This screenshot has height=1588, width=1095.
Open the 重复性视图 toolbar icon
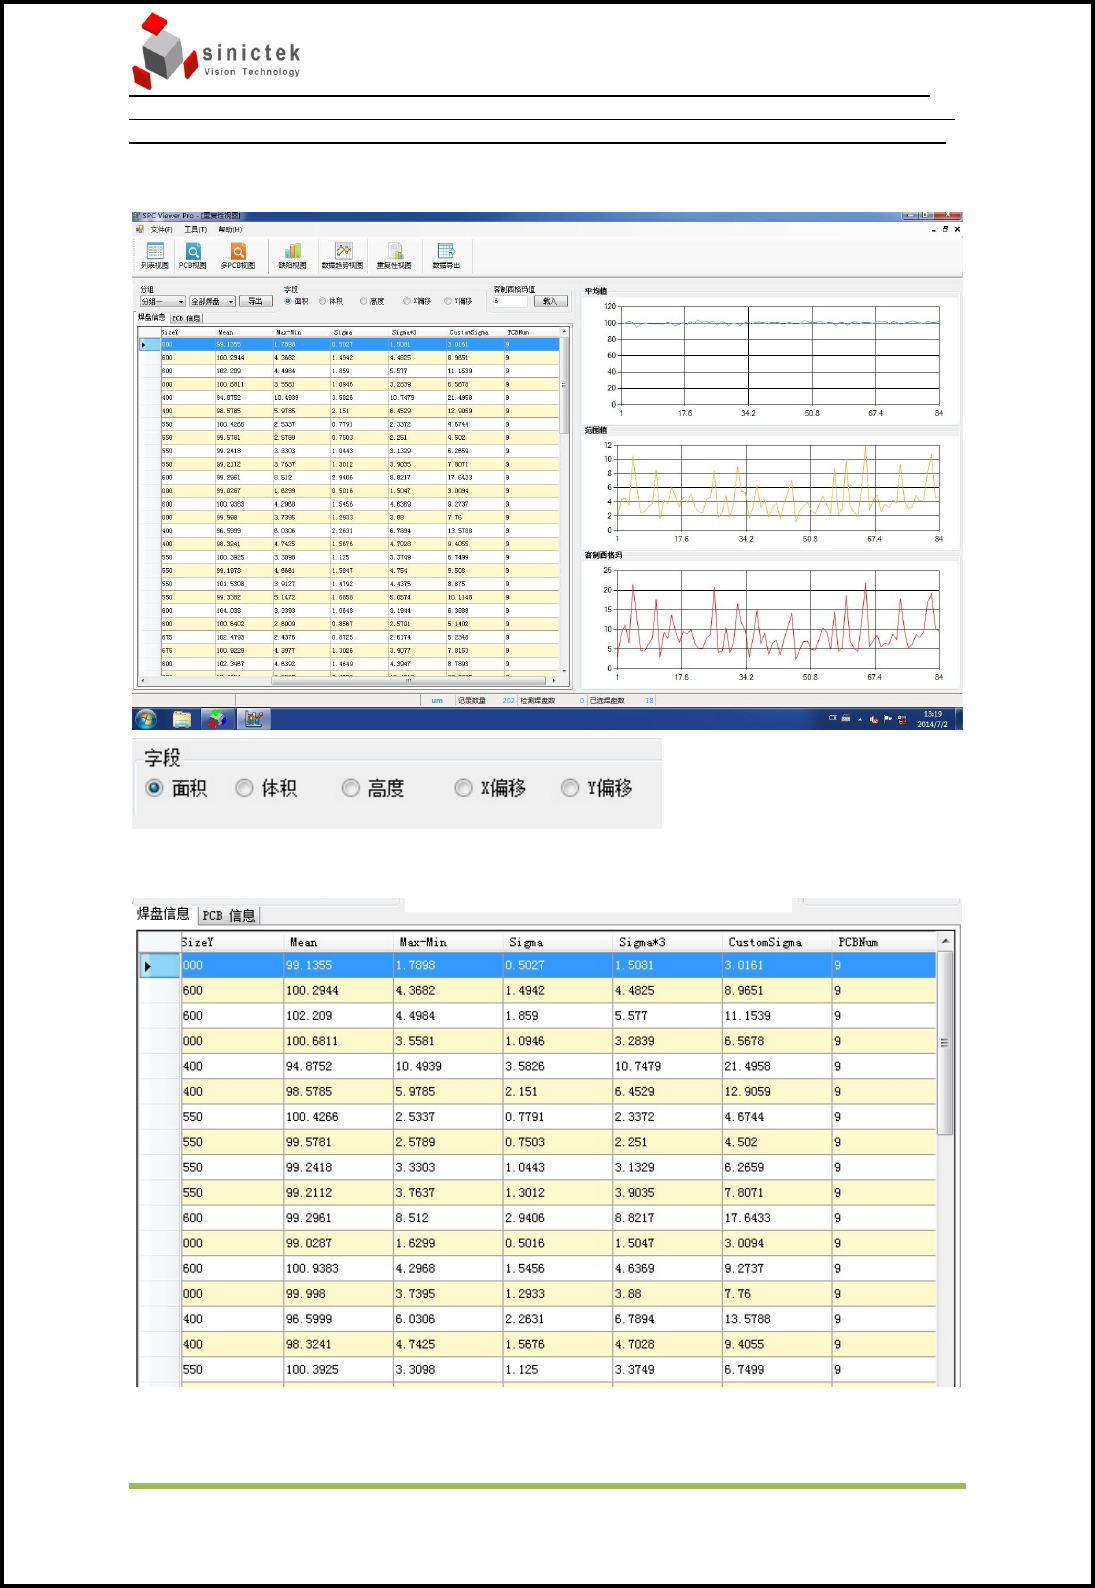pyautogui.click(x=394, y=255)
